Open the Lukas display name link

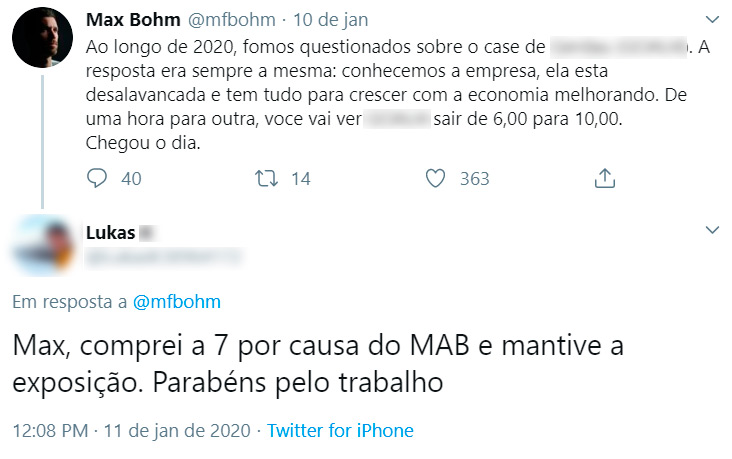[111, 232]
